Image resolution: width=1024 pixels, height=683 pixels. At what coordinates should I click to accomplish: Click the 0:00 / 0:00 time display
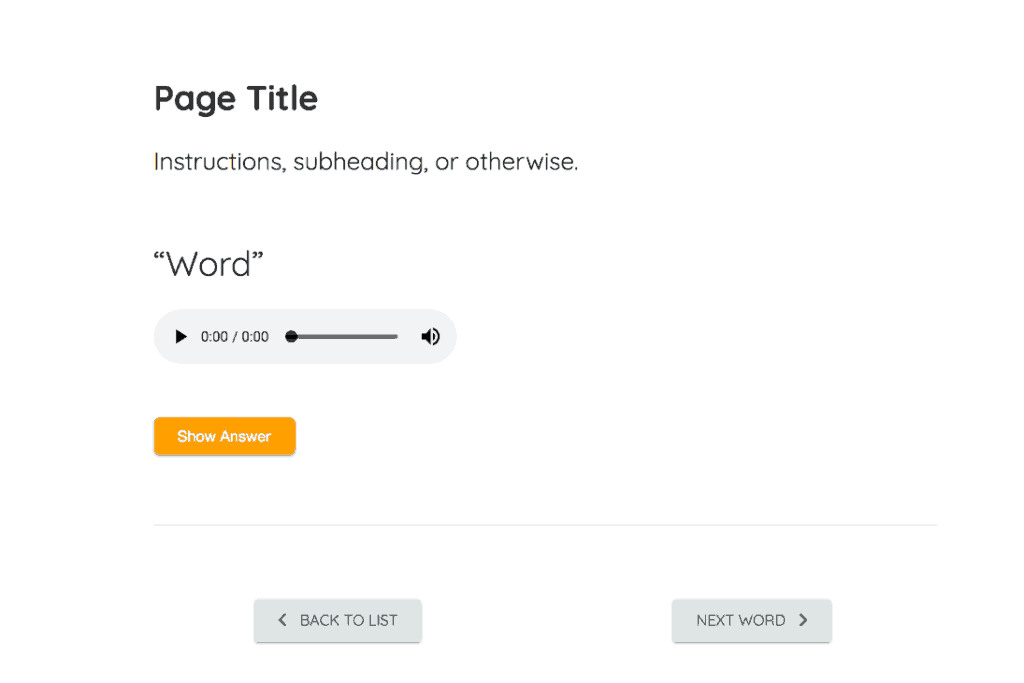tap(235, 337)
